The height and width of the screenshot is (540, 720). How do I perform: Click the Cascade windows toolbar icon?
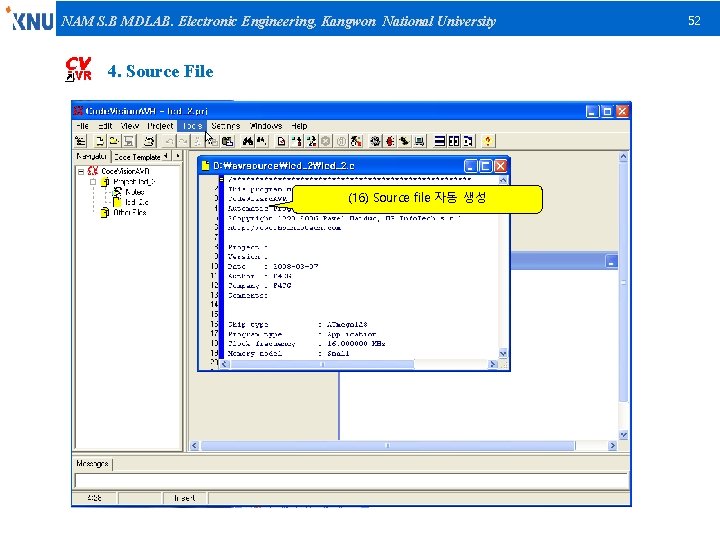click(468, 141)
